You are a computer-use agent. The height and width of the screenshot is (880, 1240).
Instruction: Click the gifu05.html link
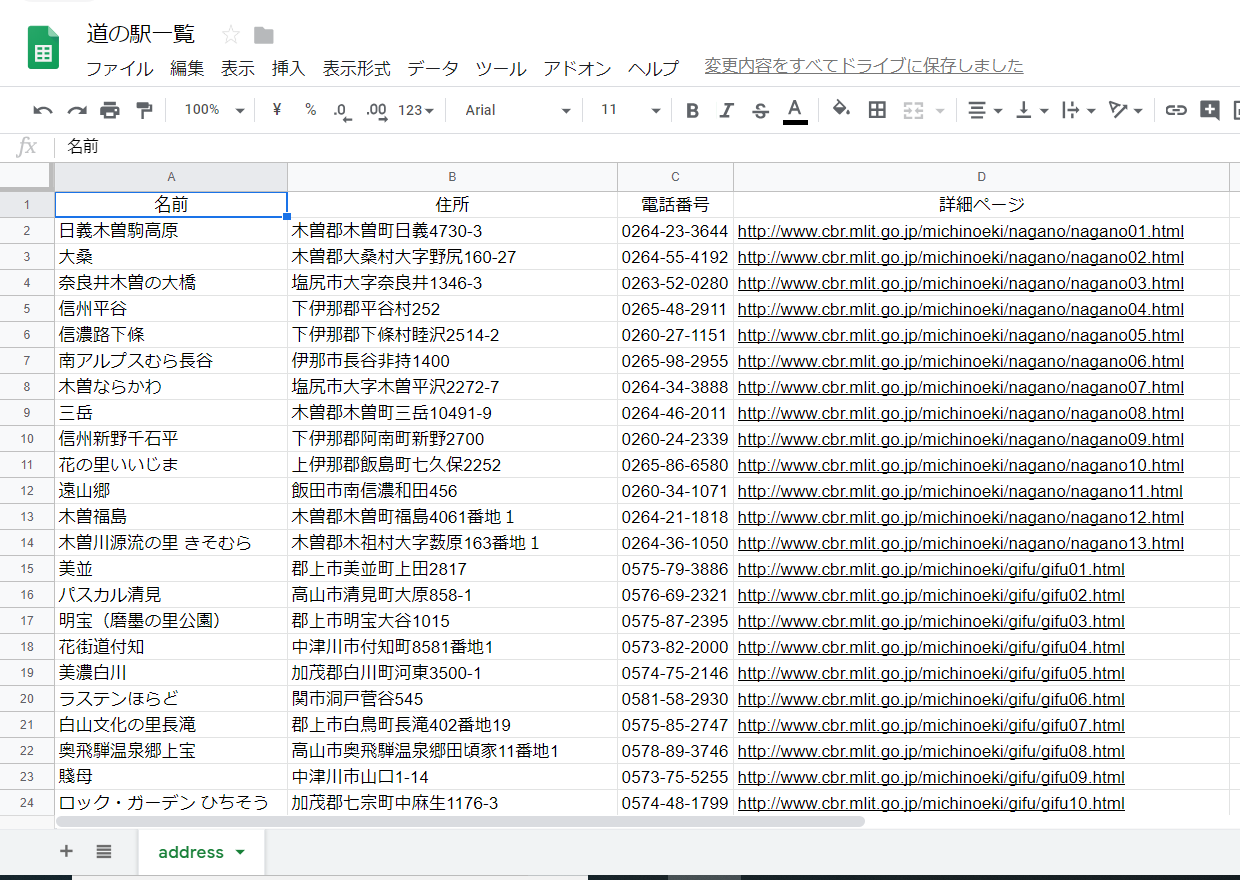pyautogui.click(x=930, y=673)
